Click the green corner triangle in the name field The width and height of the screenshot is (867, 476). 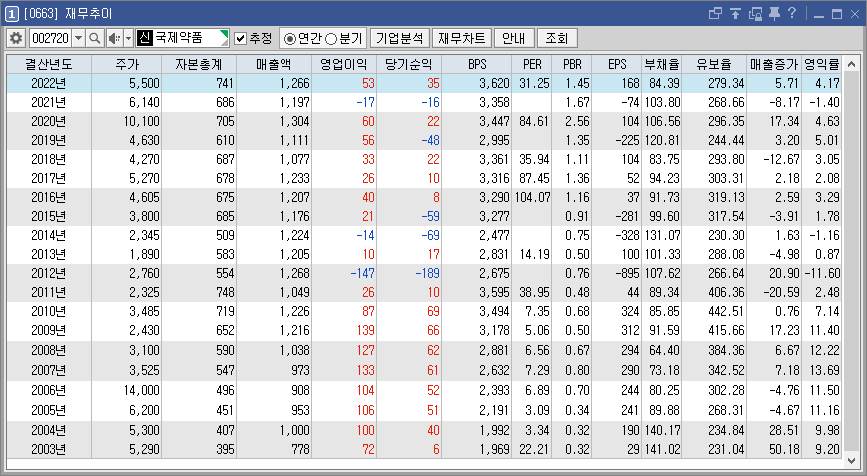pyautogui.click(x=224, y=35)
